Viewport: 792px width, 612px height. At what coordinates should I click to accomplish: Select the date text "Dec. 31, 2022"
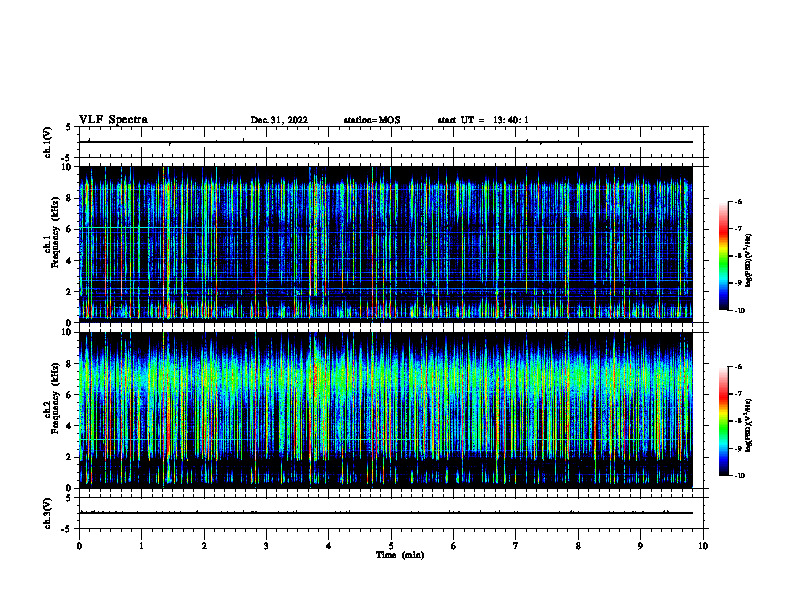coord(279,120)
